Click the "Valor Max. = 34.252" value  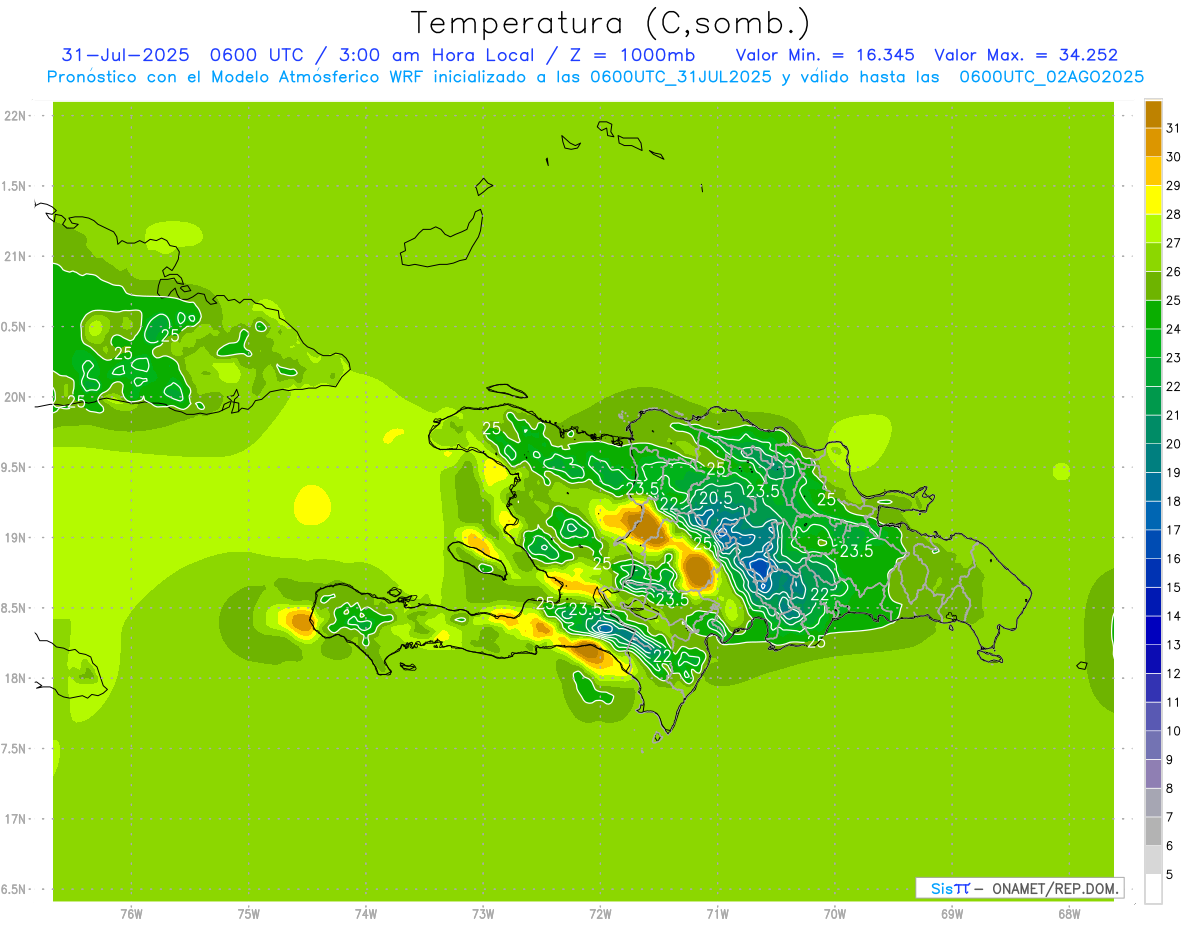[1026, 55]
